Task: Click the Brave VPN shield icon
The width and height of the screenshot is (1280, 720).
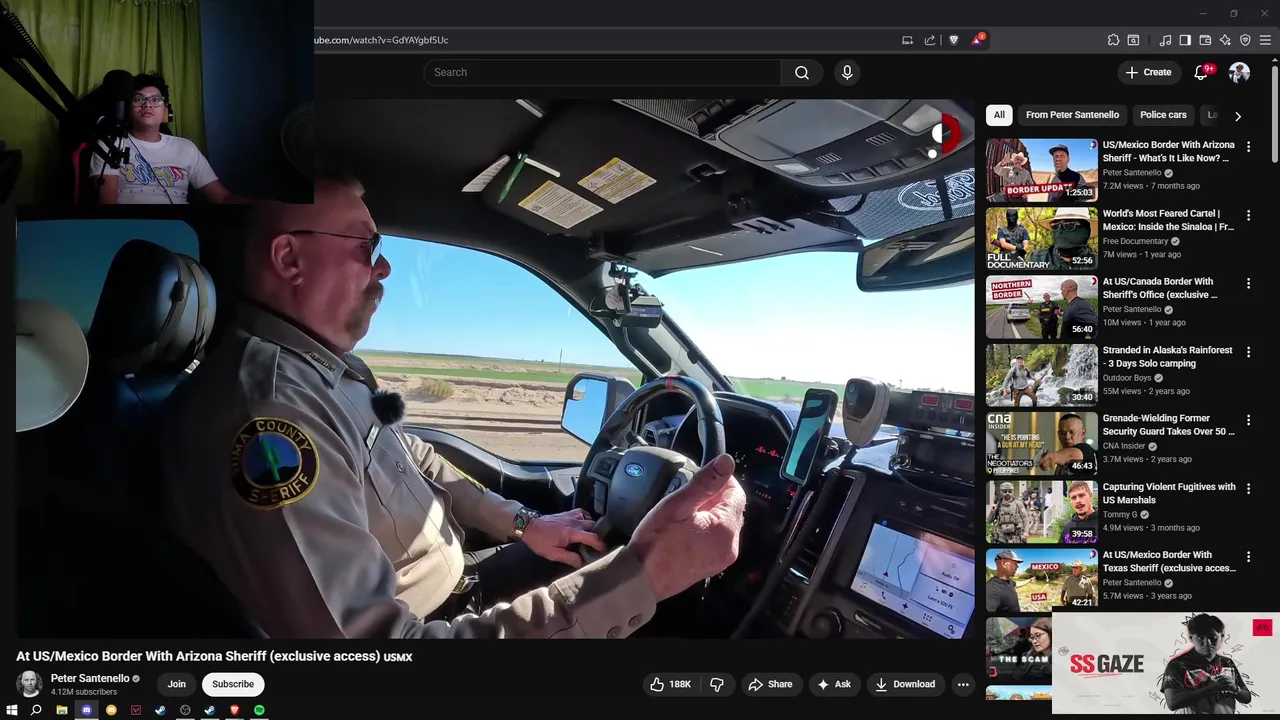Action: point(1245,40)
